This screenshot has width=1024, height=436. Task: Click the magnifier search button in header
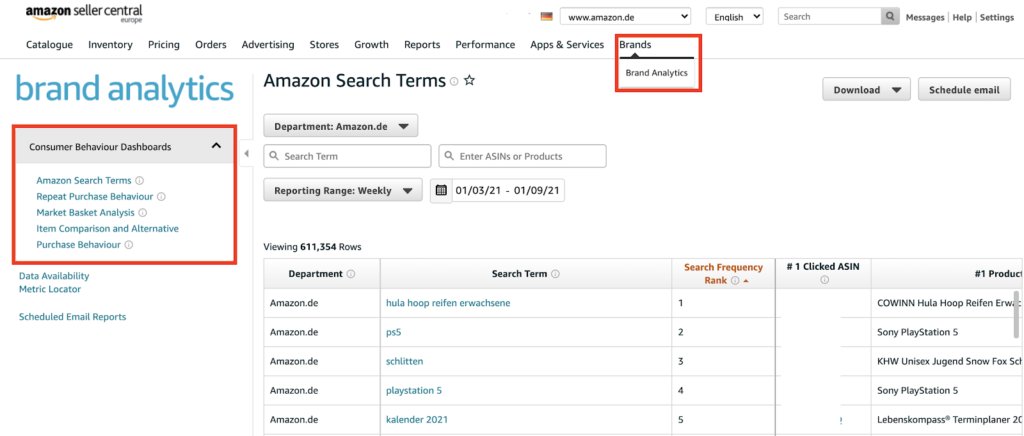pyautogui.click(x=889, y=17)
